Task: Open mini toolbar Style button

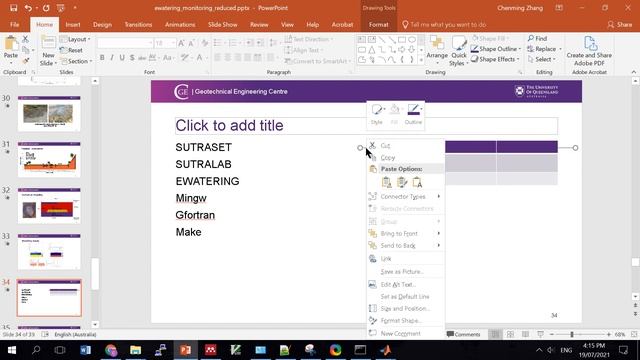Action: click(x=377, y=113)
